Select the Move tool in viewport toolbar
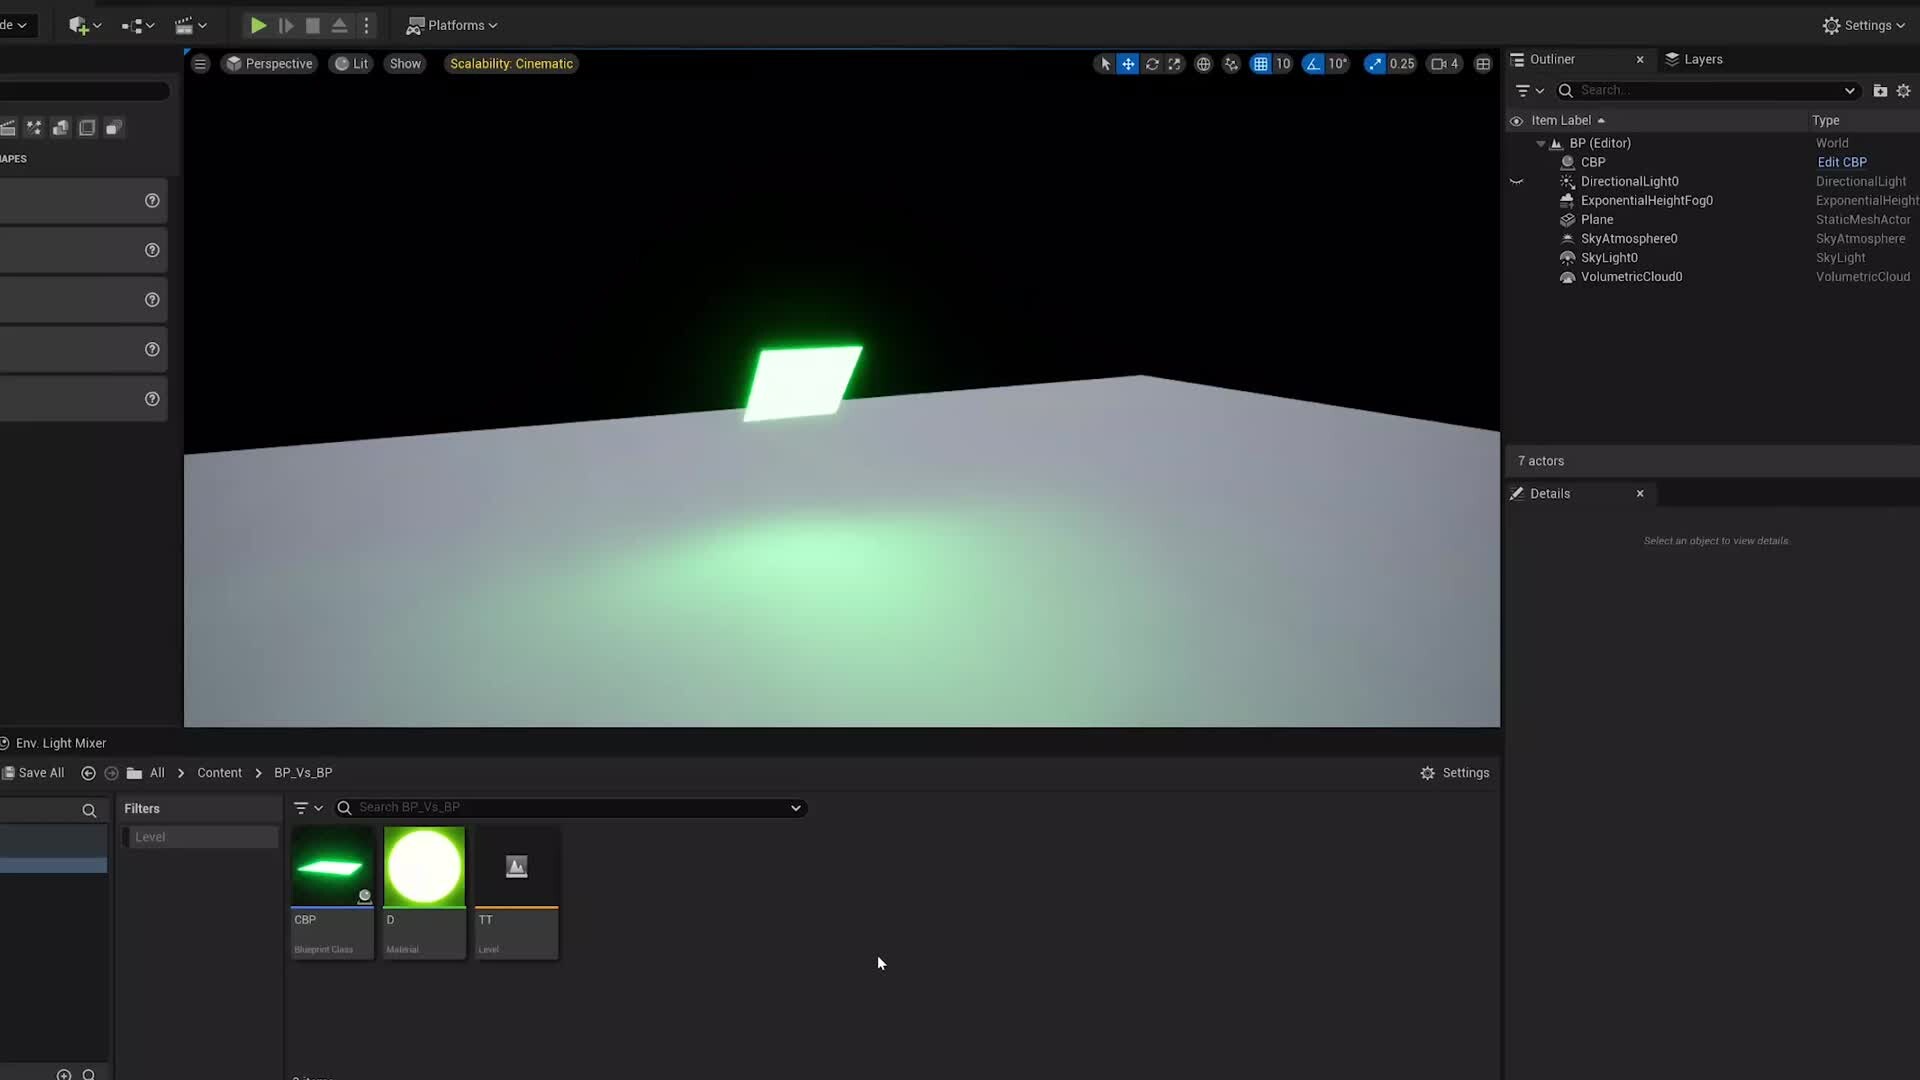The width and height of the screenshot is (1920, 1080). [x=1128, y=63]
